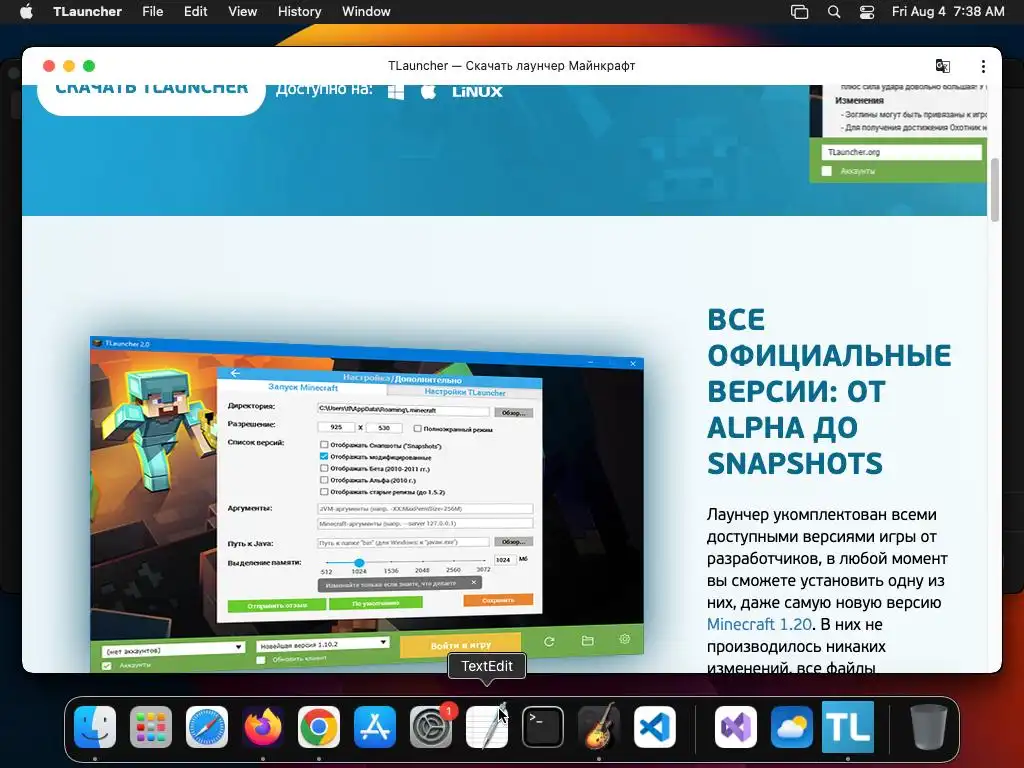Click the Windows logo download icon
1024x768 pixels.
click(396, 91)
